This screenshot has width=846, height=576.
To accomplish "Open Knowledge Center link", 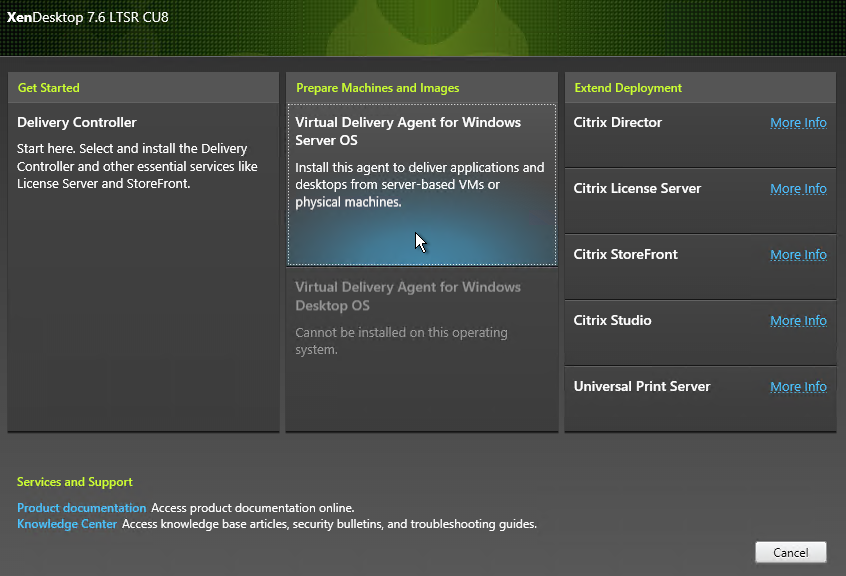I will tap(67, 524).
